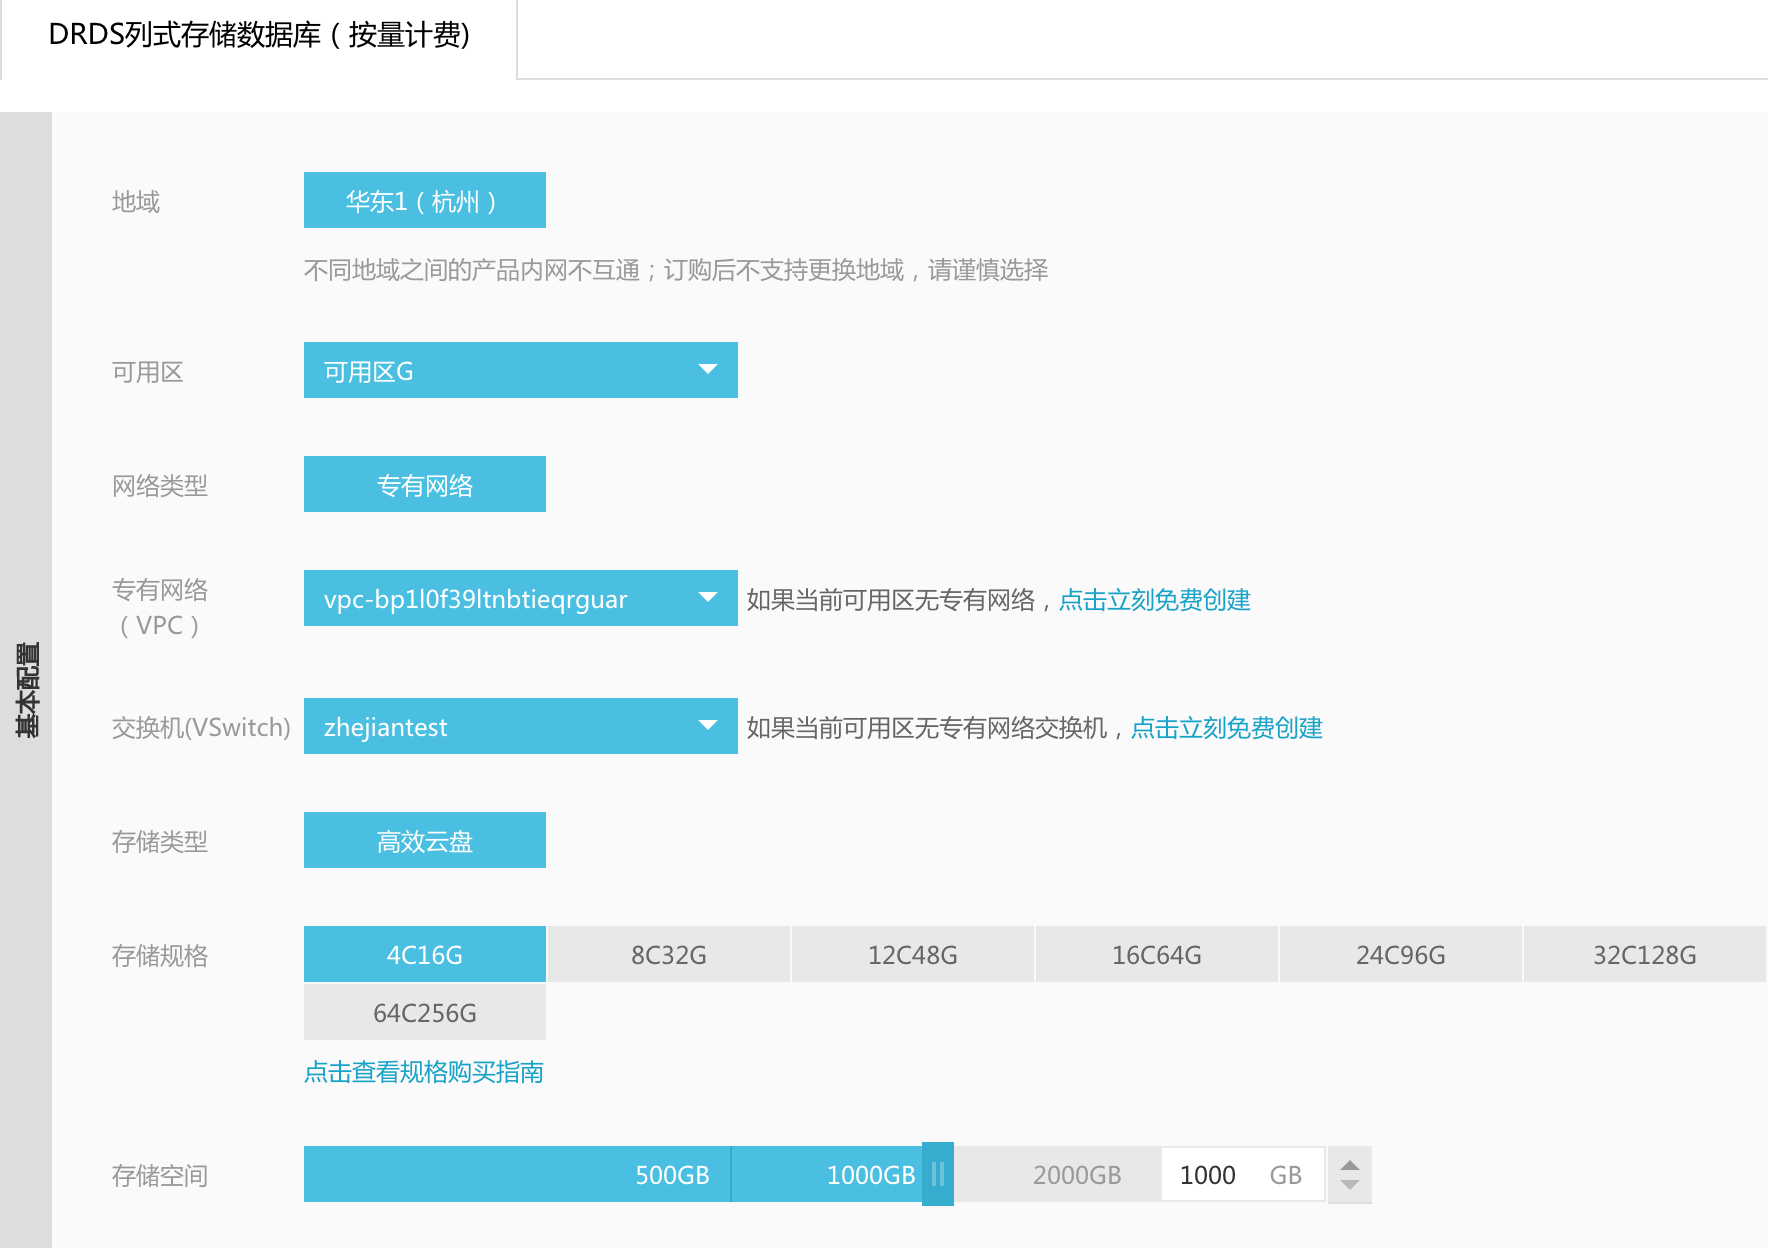Choose the 64C256G storage spec

(x=424, y=1013)
